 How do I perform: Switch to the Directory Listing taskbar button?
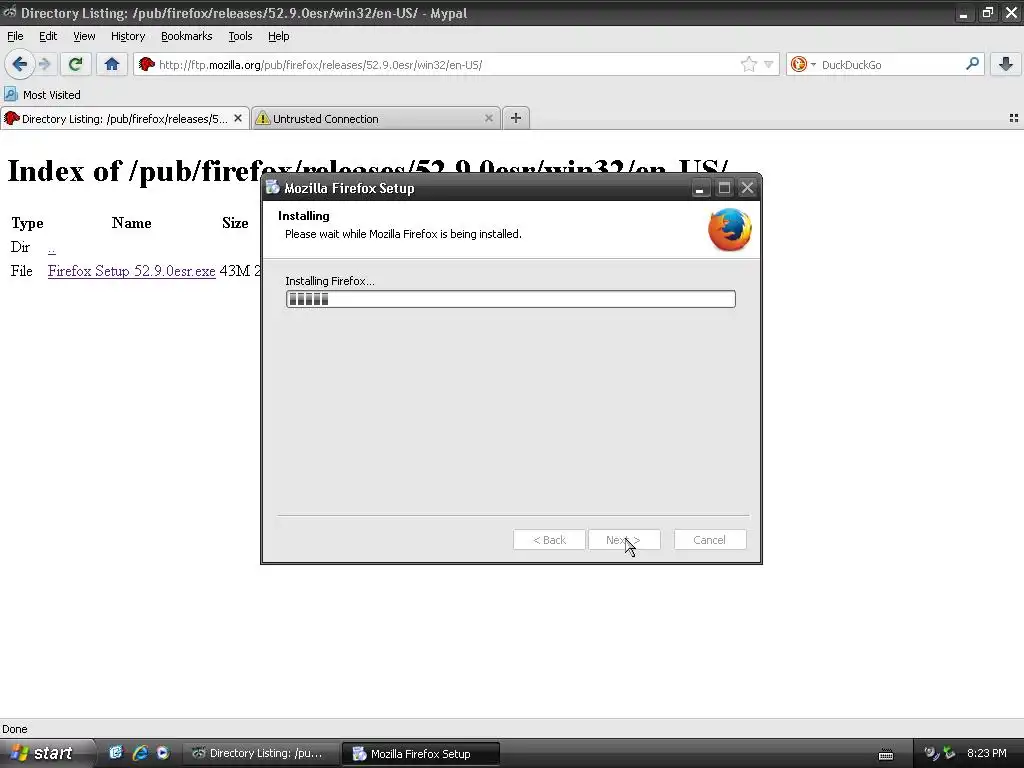[260, 753]
